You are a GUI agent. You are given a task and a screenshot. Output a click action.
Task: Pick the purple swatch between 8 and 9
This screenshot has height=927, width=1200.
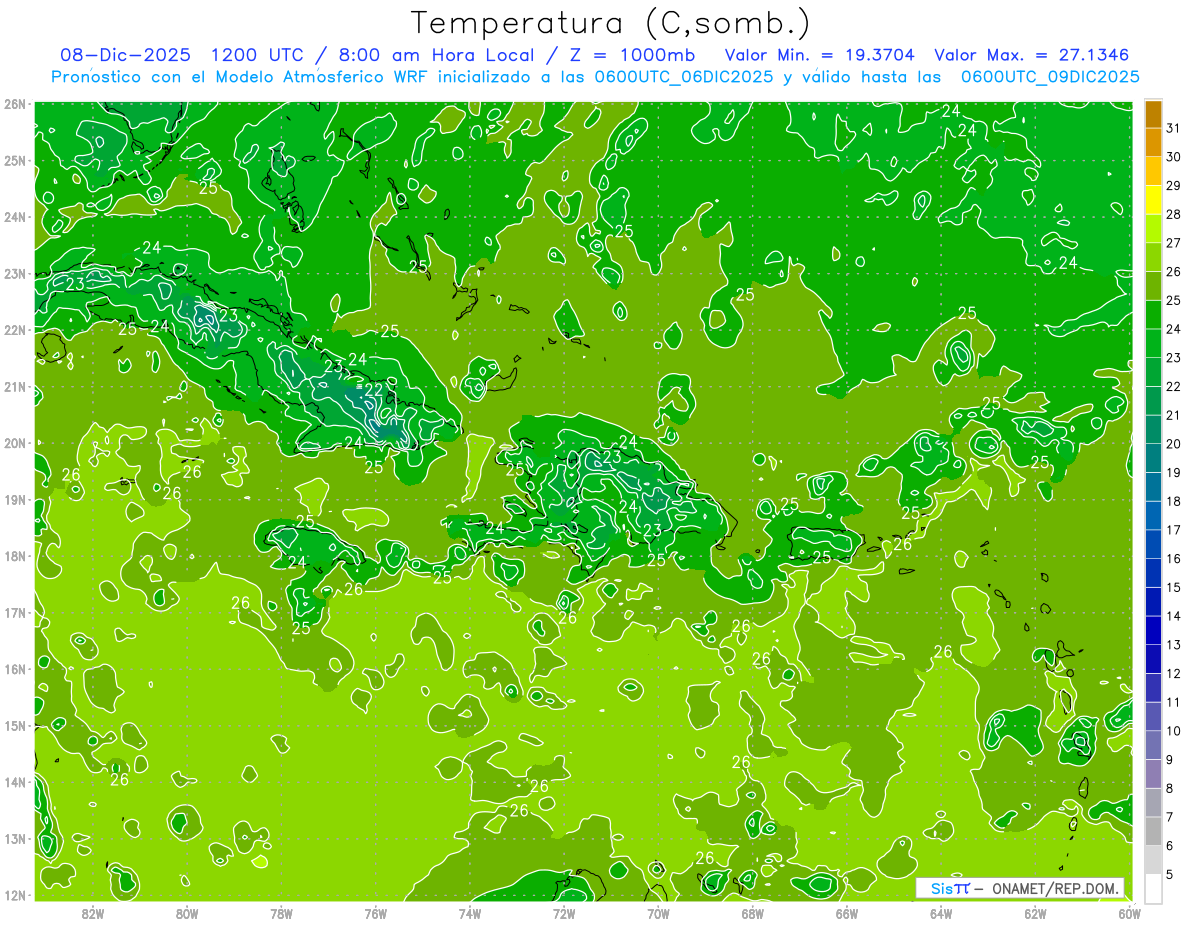(x=1153, y=774)
